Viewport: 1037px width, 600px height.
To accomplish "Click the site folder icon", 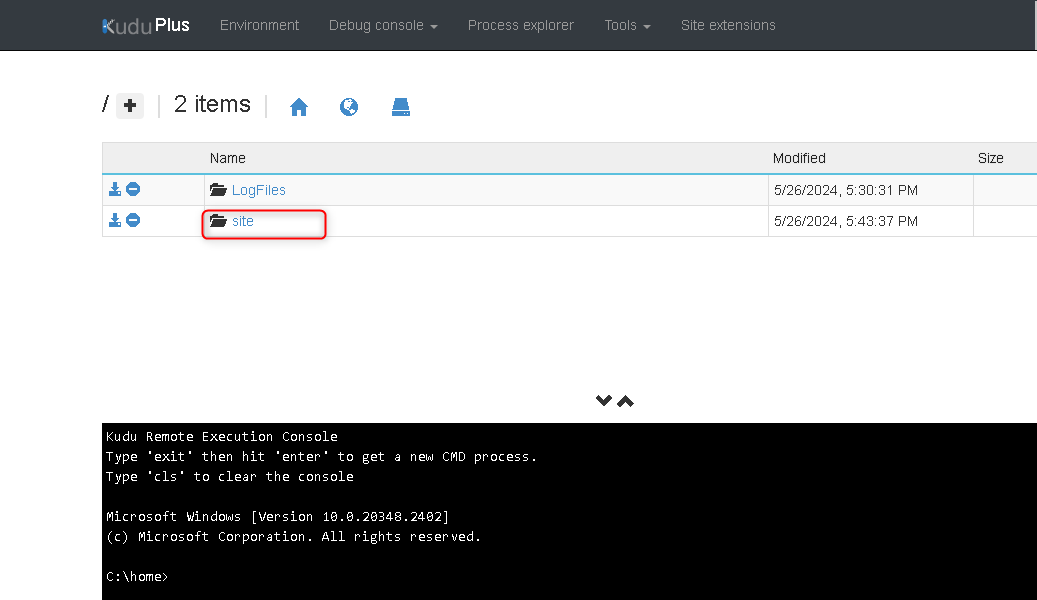I will 218,221.
